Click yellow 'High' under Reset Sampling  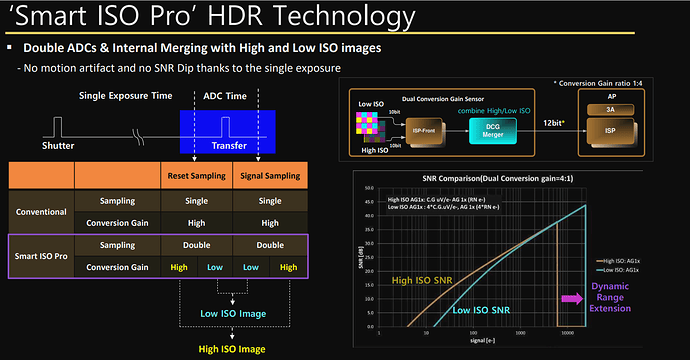click(179, 267)
